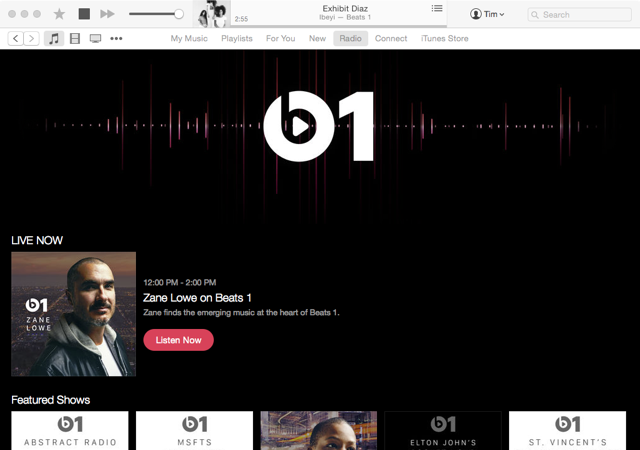The width and height of the screenshot is (640, 450).
Task: Switch to the My Music tab
Action: tap(189, 38)
